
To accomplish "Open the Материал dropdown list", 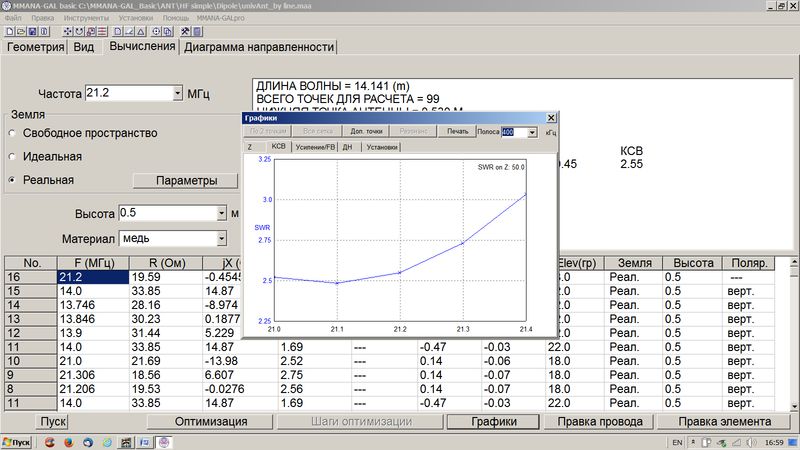I will pos(221,239).
